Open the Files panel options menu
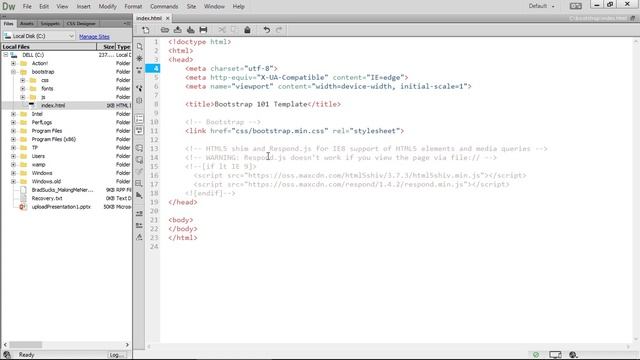 [x=127, y=24]
